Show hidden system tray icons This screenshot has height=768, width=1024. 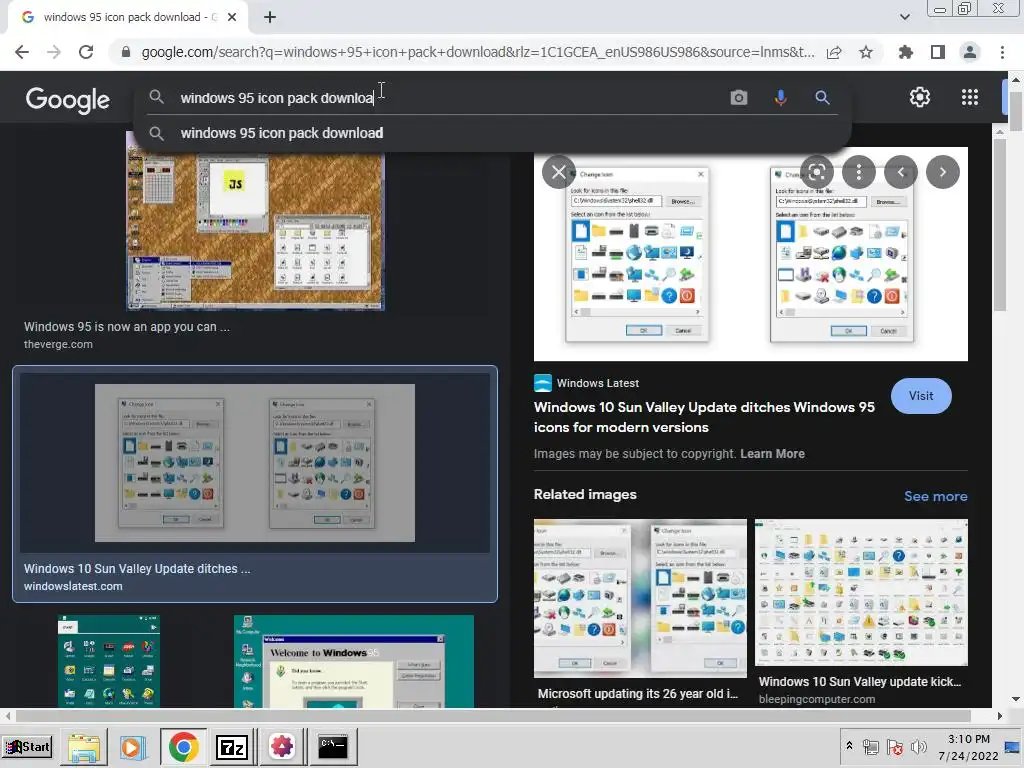tap(849, 746)
